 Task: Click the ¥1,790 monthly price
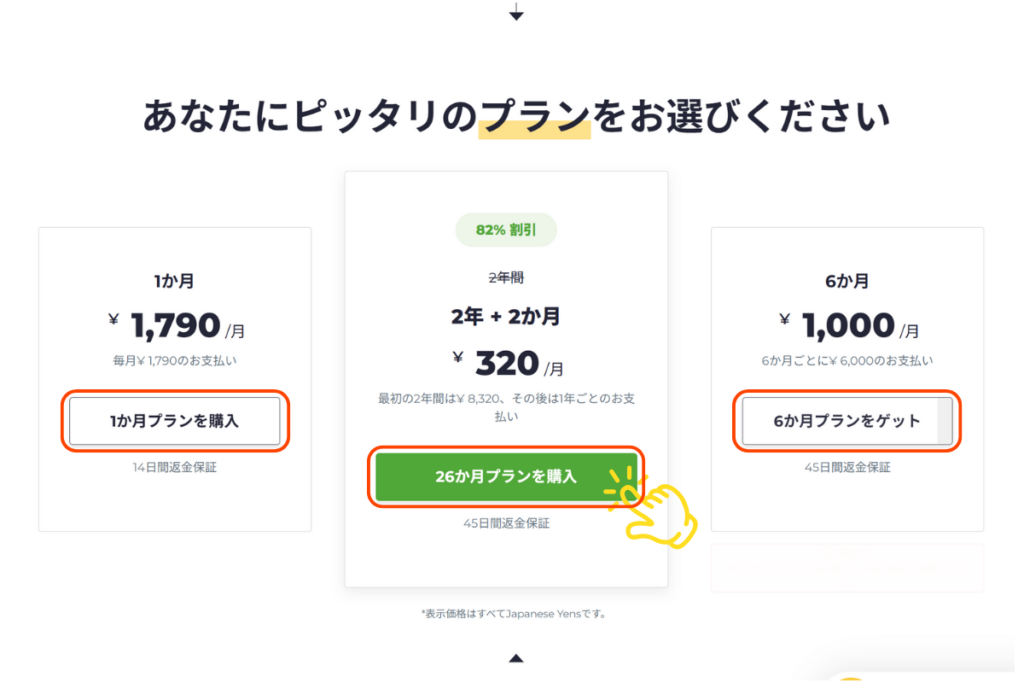[175, 325]
